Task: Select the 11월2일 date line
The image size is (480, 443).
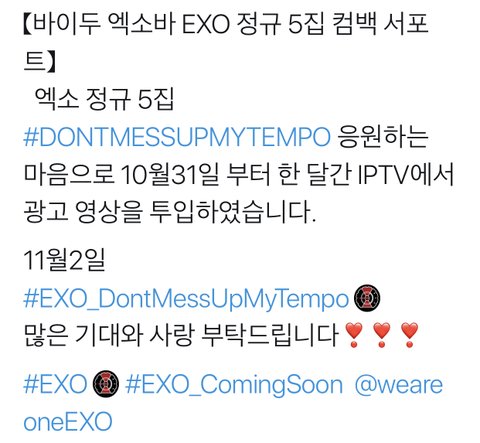Action: click(64, 260)
